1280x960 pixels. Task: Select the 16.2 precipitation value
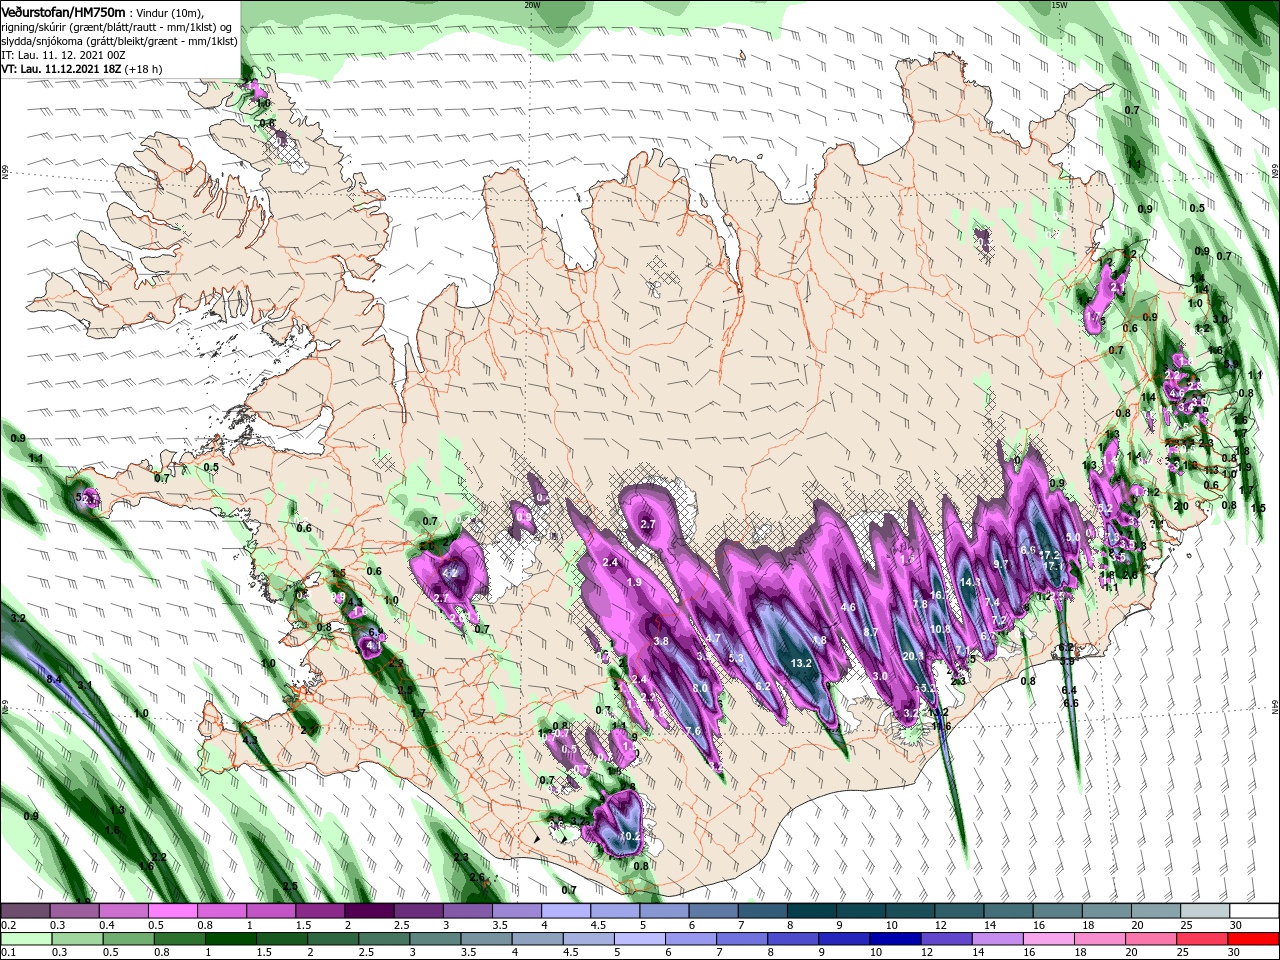coord(940,595)
